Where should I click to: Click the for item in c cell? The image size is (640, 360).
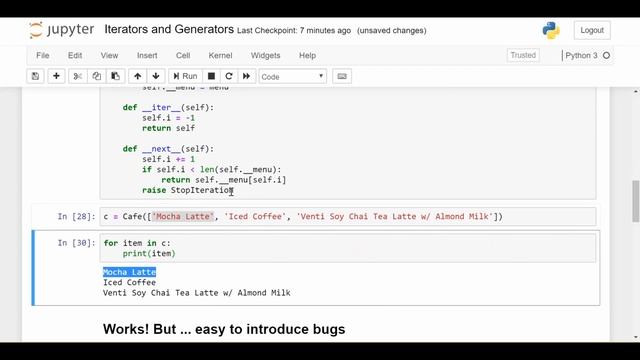[348, 248]
